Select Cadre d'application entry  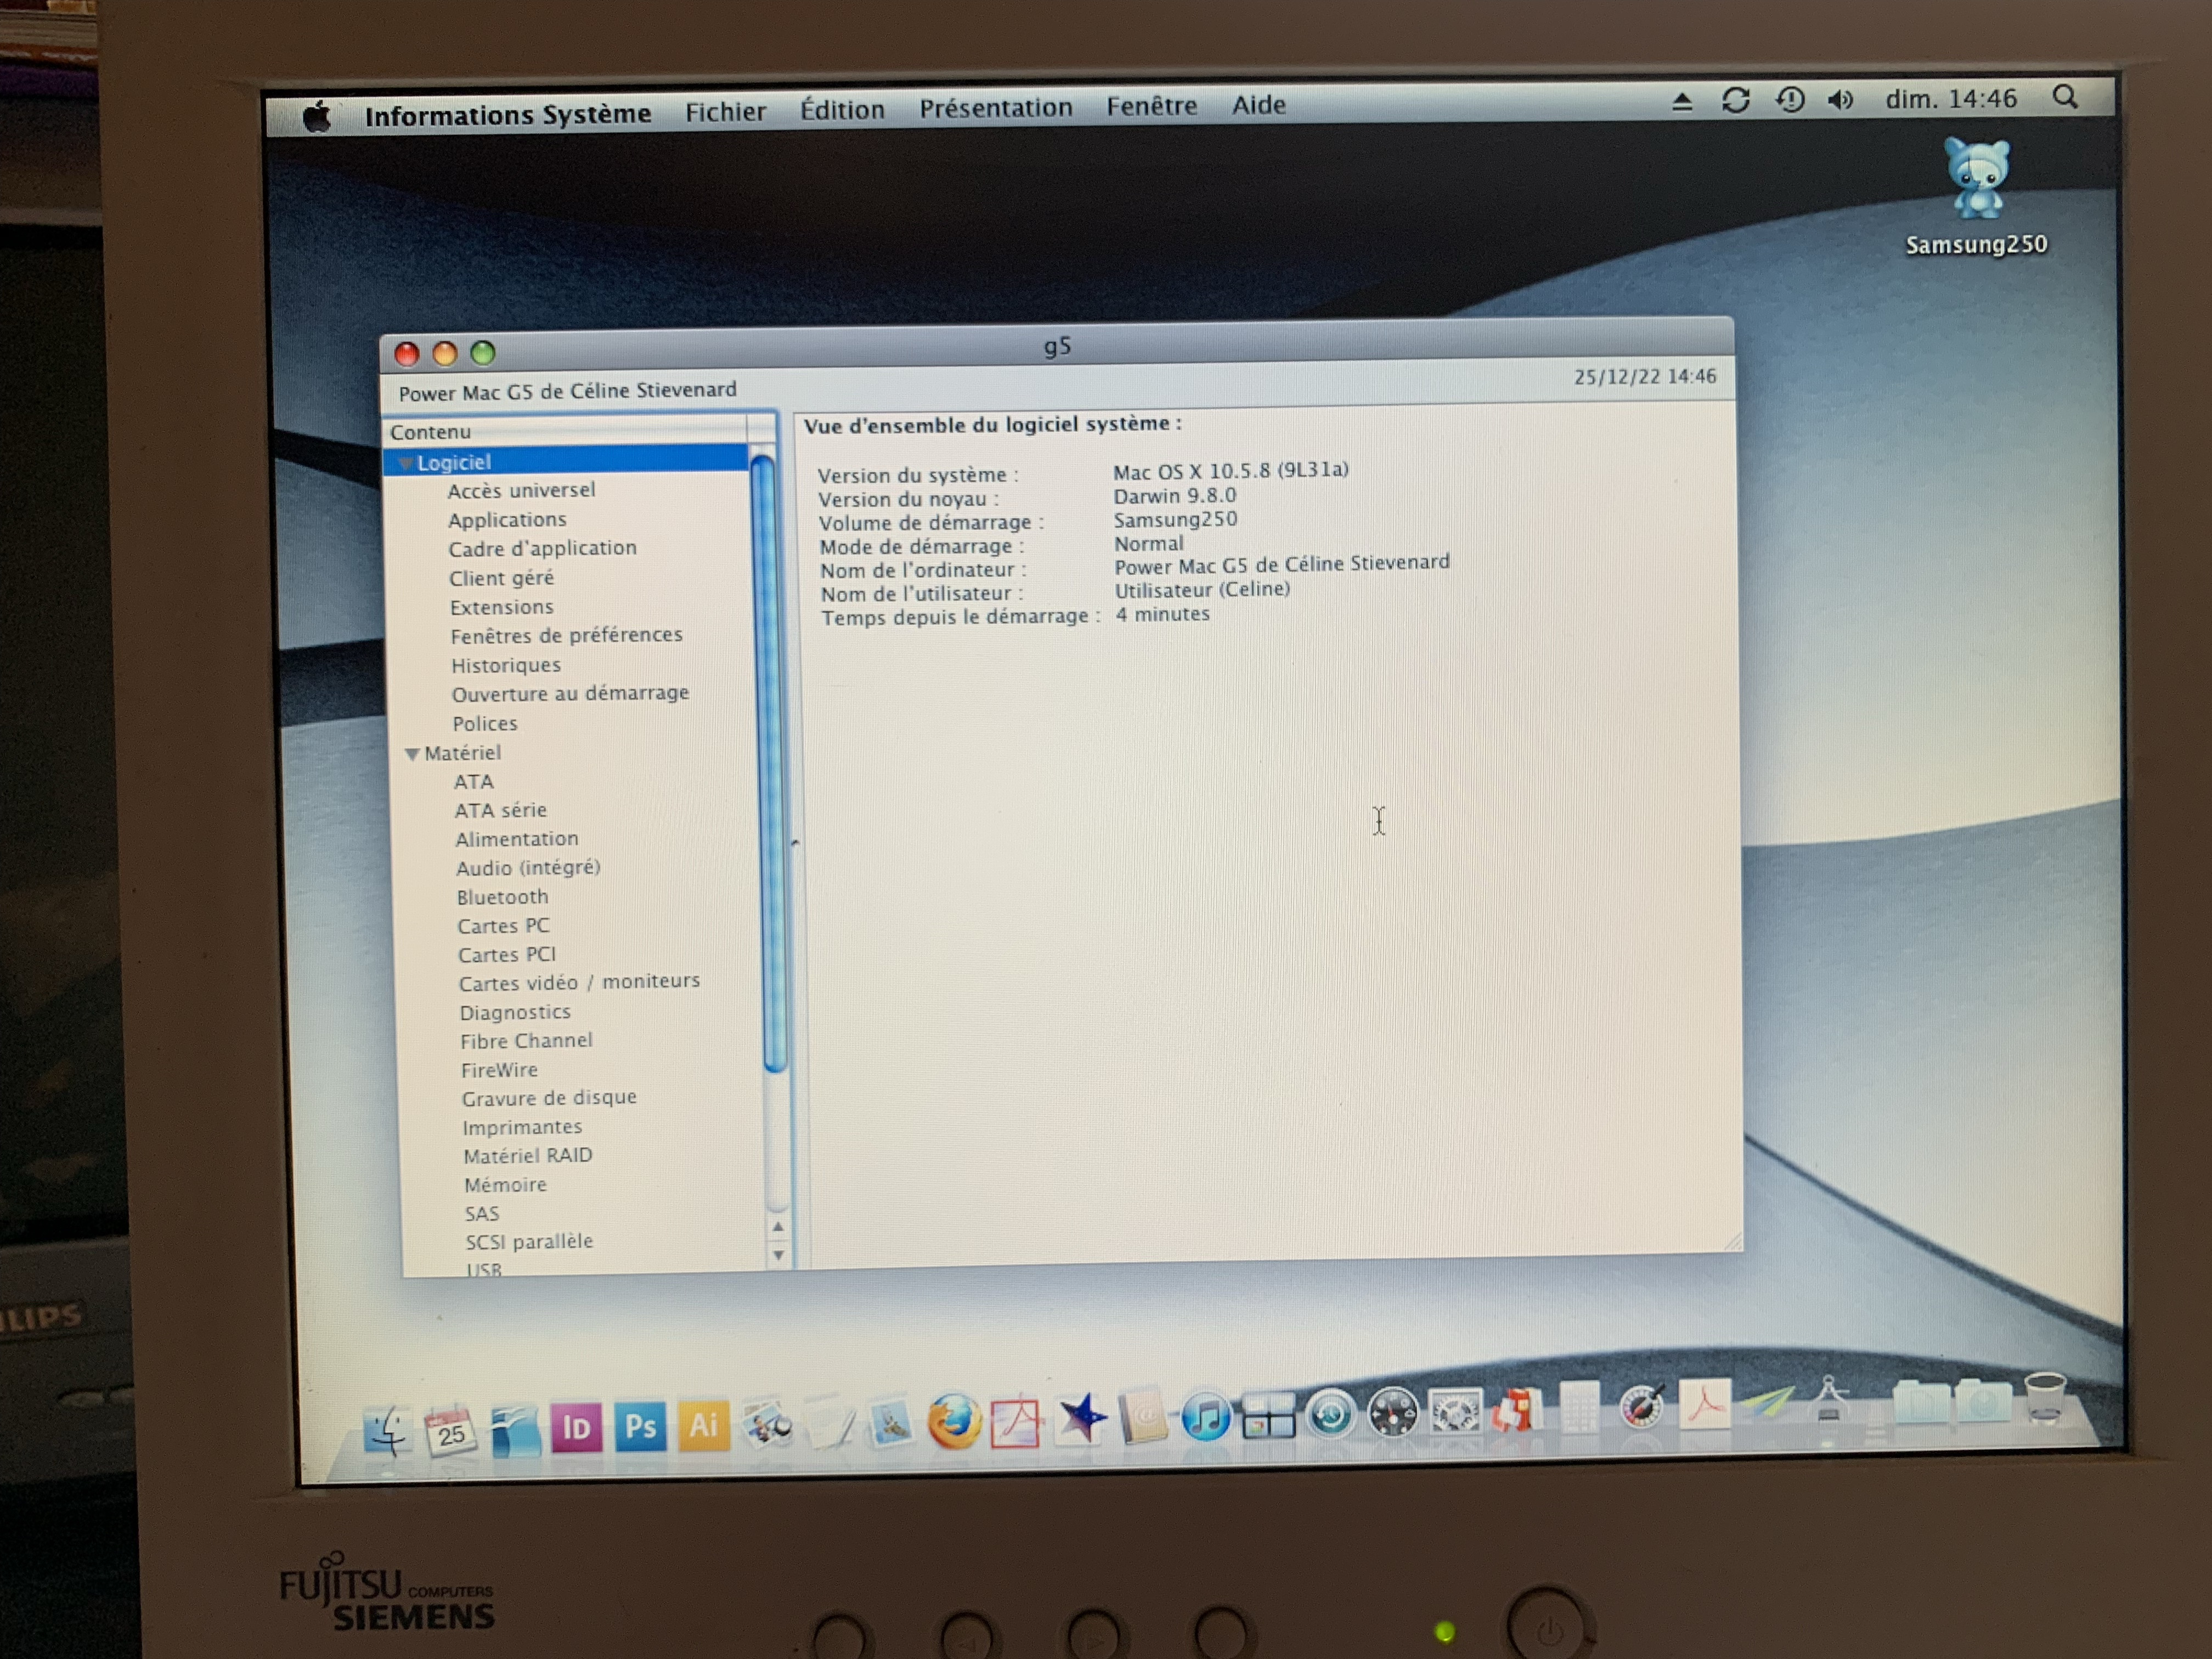point(542,549)
